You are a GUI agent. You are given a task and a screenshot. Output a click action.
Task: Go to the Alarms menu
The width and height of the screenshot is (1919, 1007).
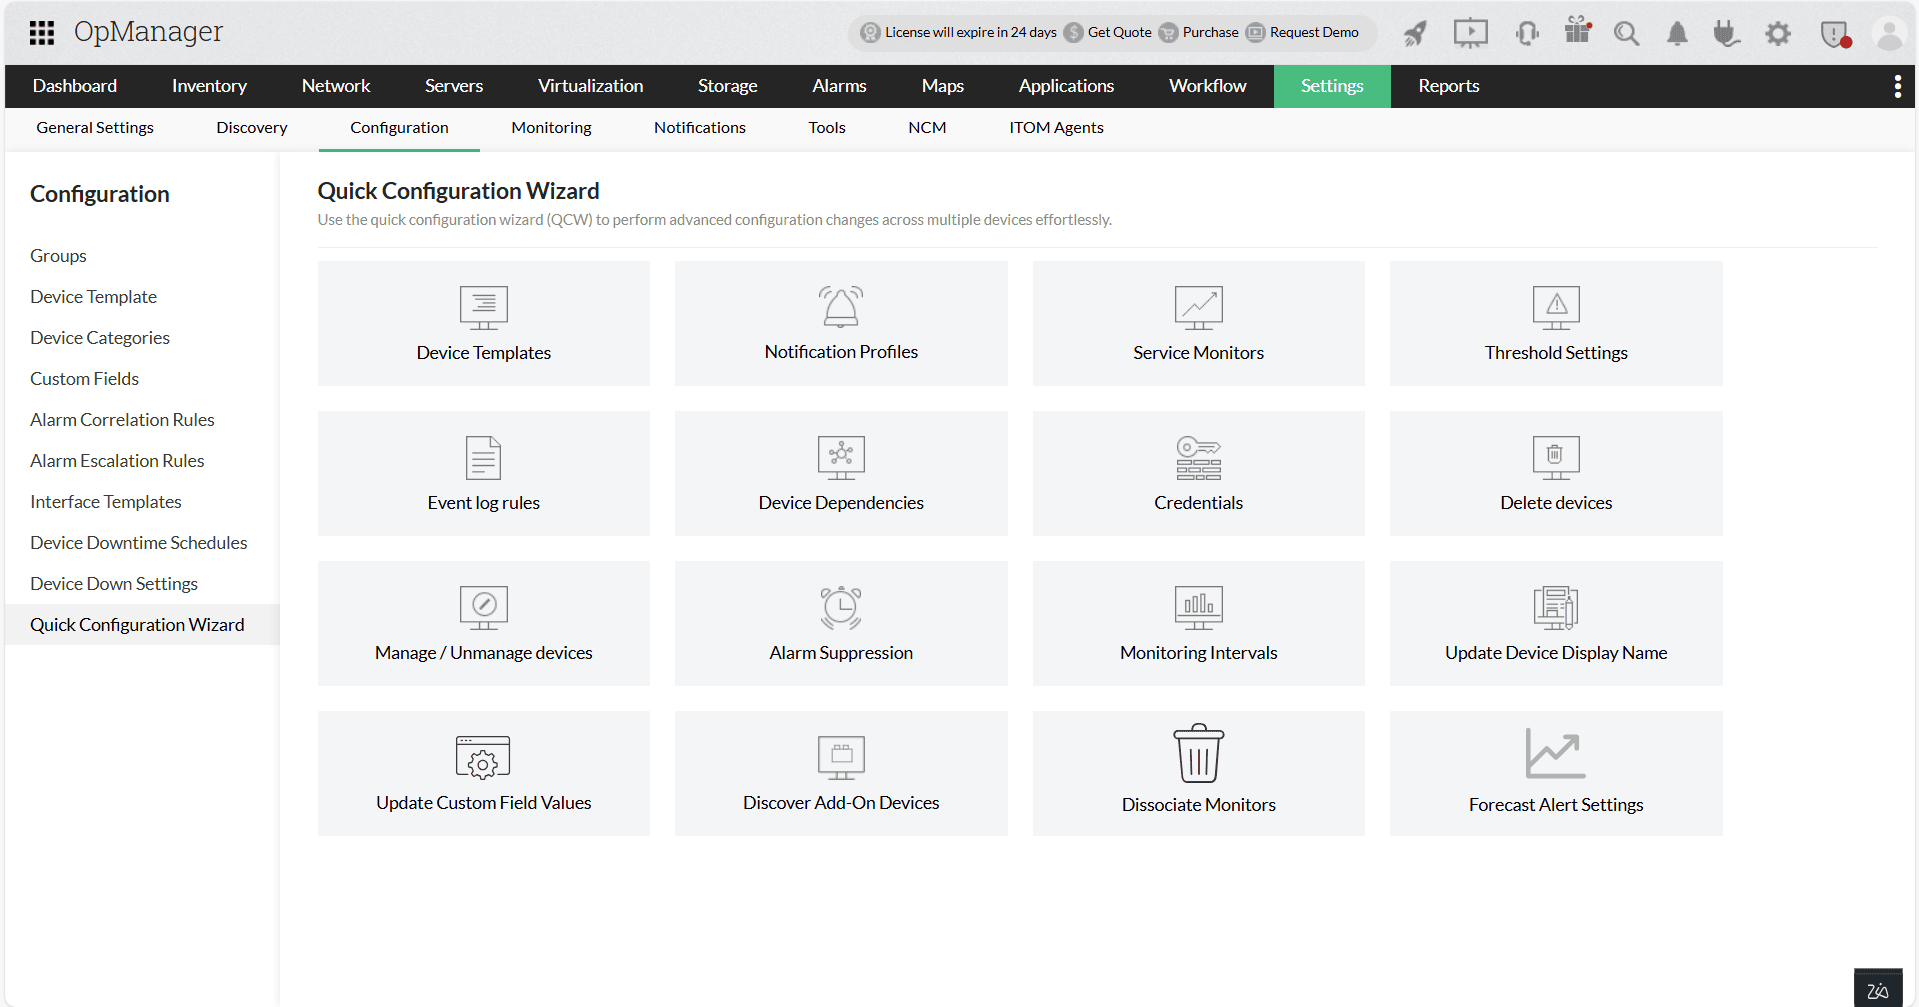click(839, 86)
